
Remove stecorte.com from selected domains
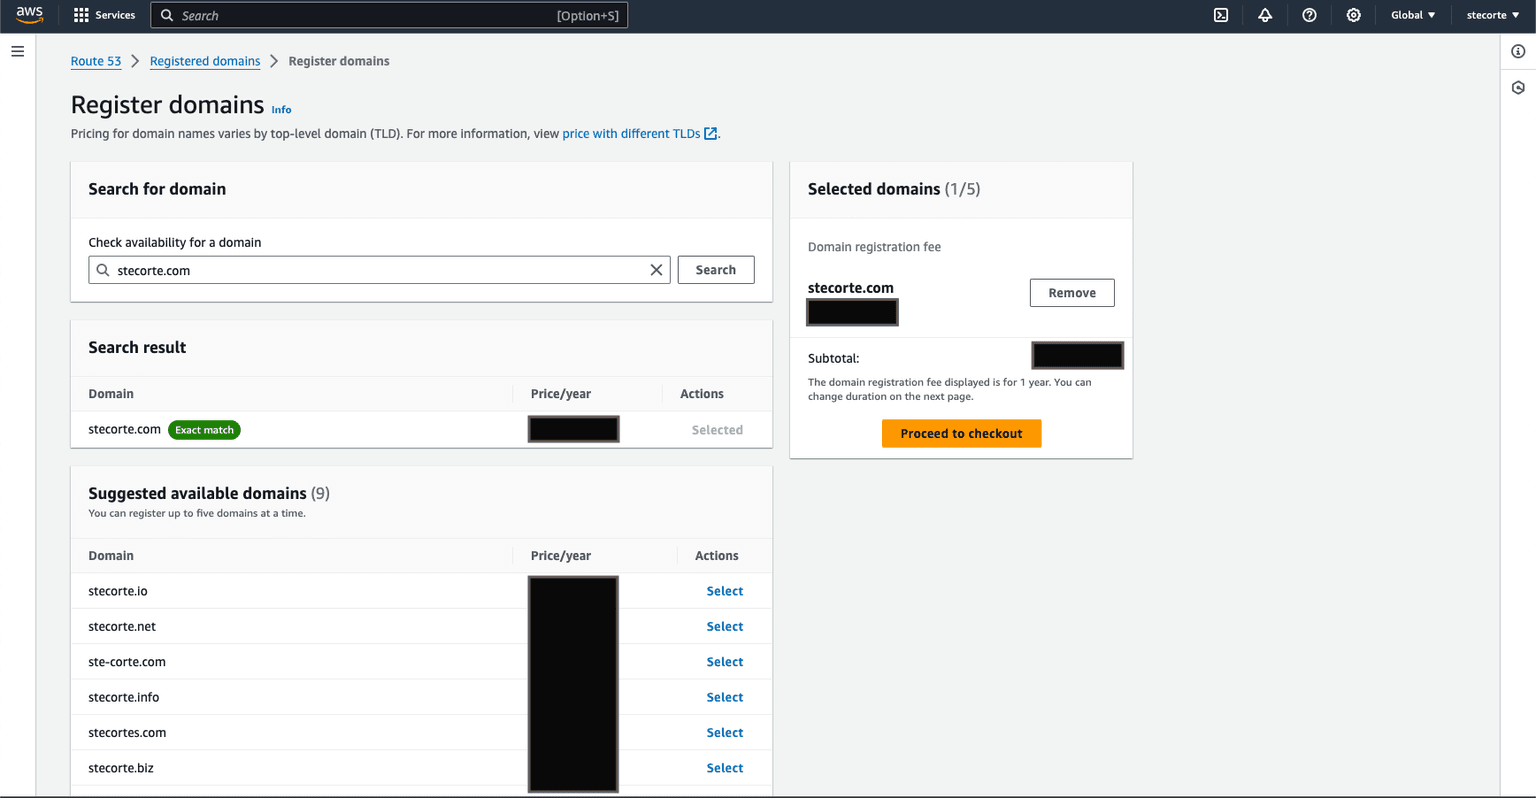pos(1072,293)
